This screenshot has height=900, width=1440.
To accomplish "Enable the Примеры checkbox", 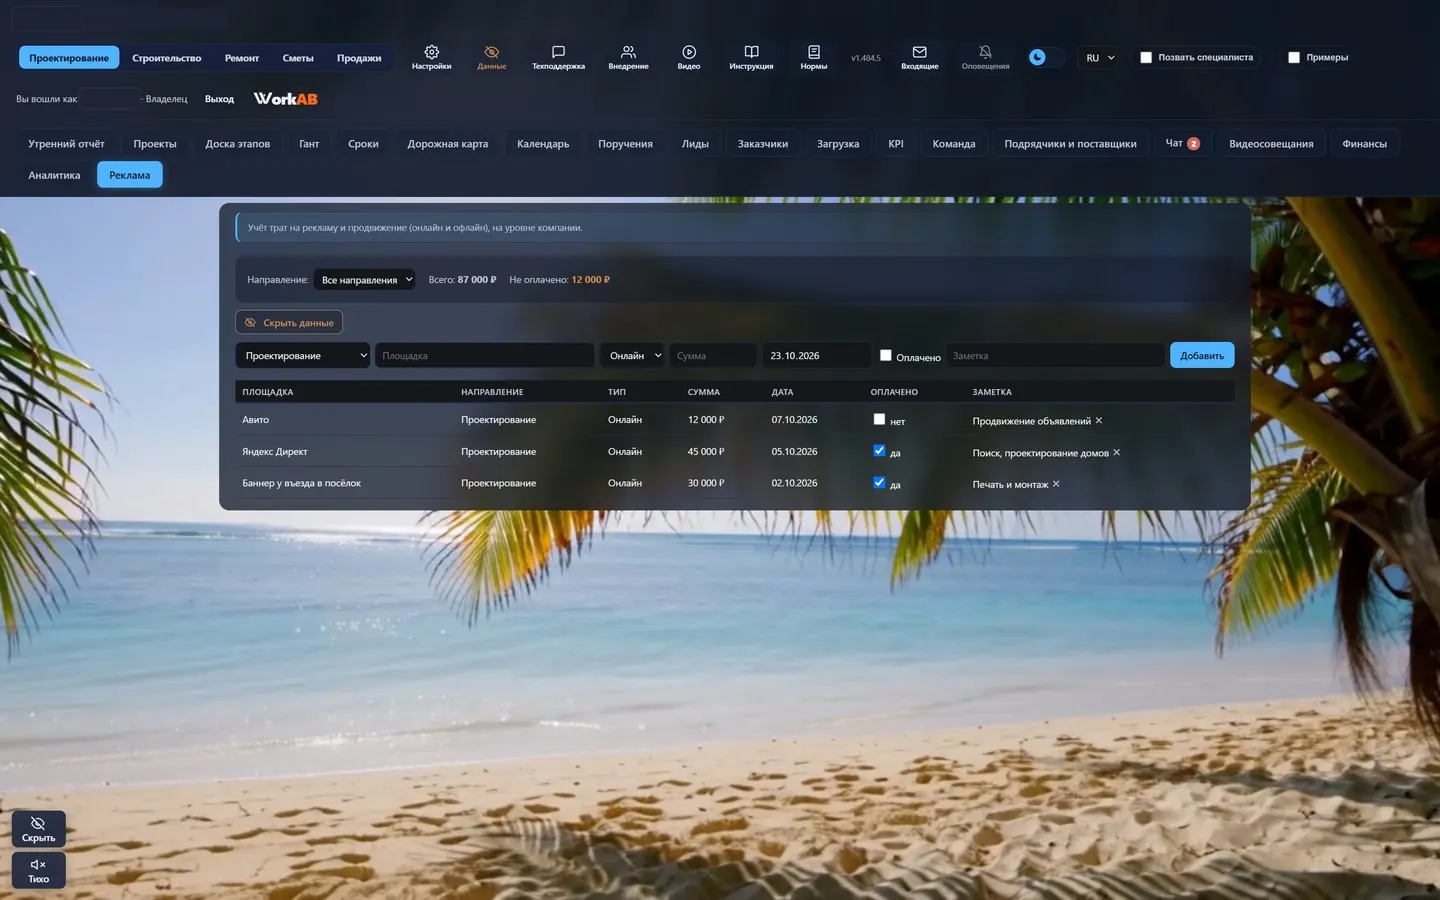I will pos(1294,58).
